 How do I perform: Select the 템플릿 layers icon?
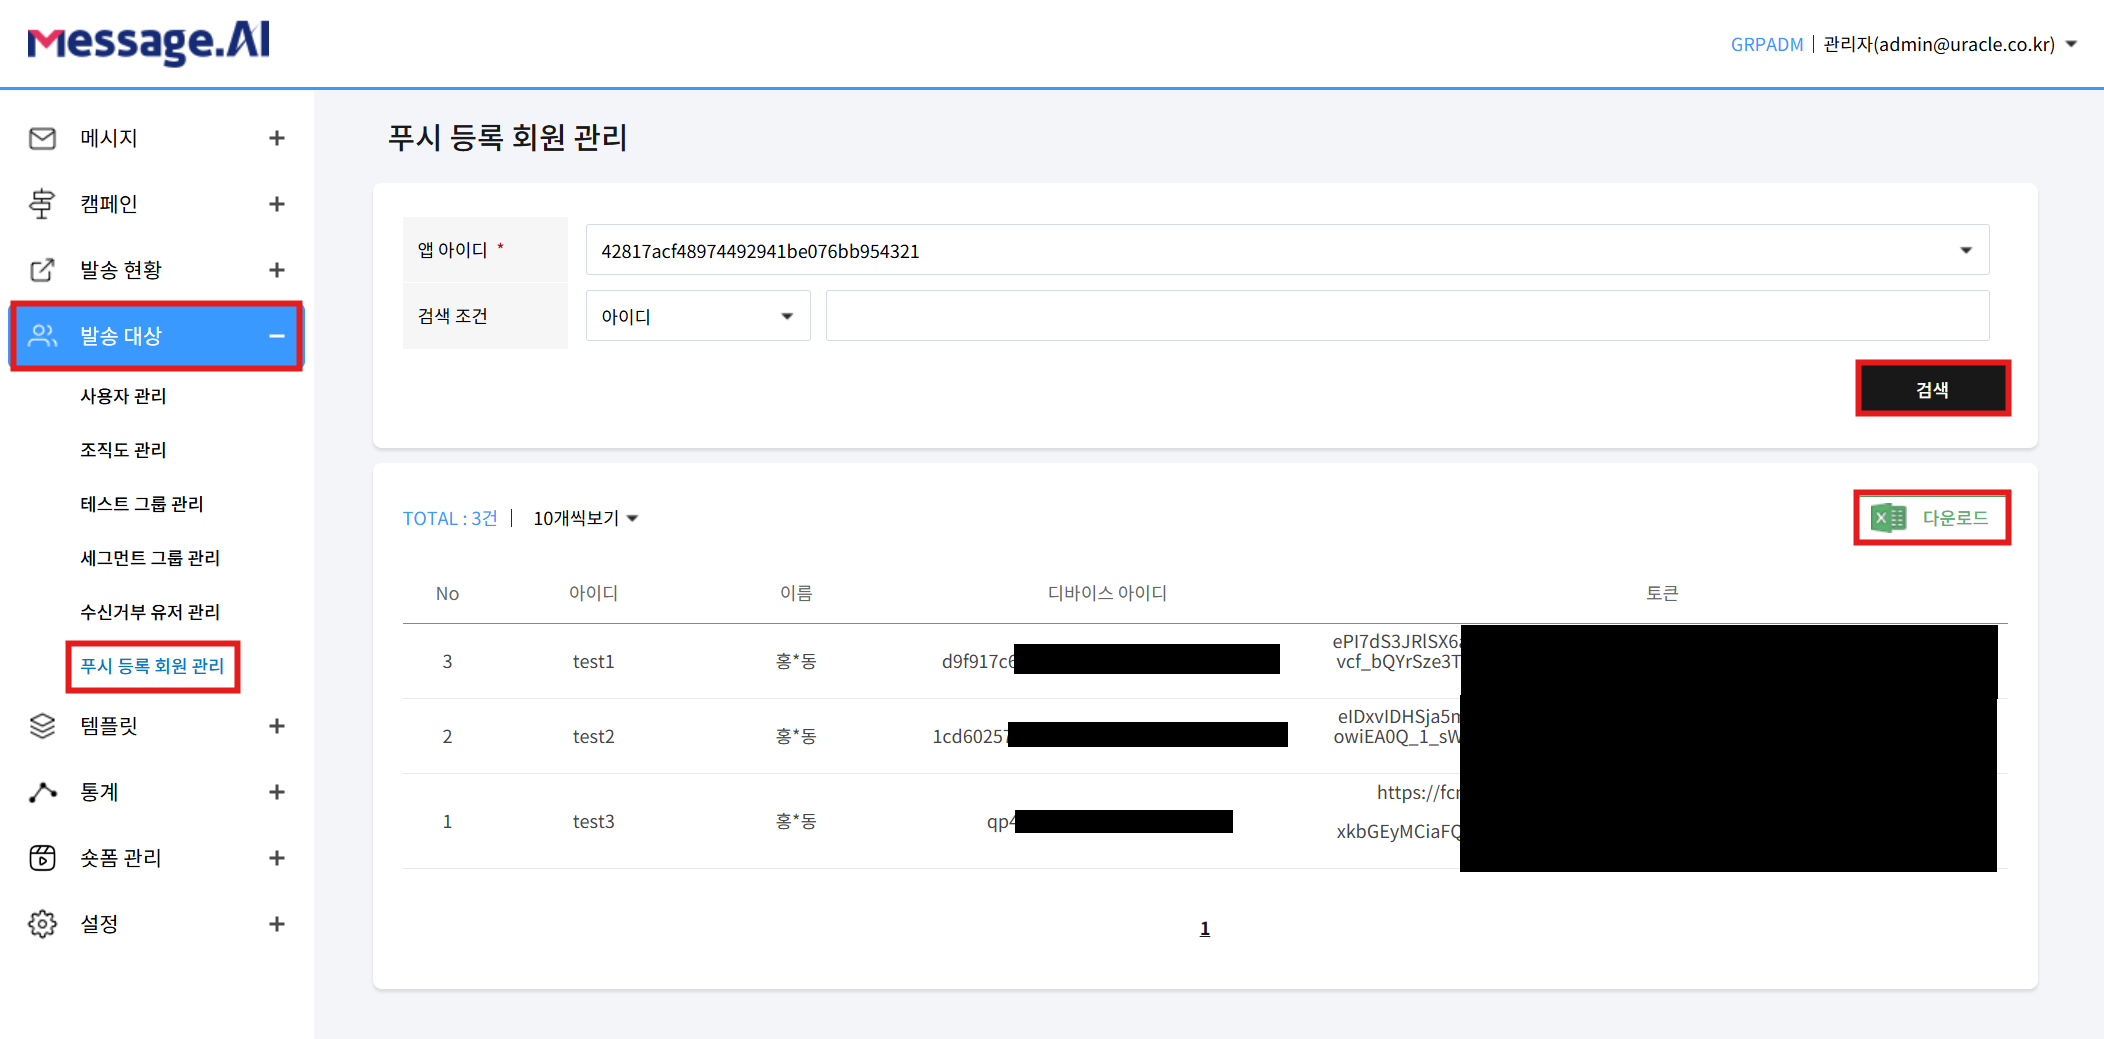[x=42, y=726]
